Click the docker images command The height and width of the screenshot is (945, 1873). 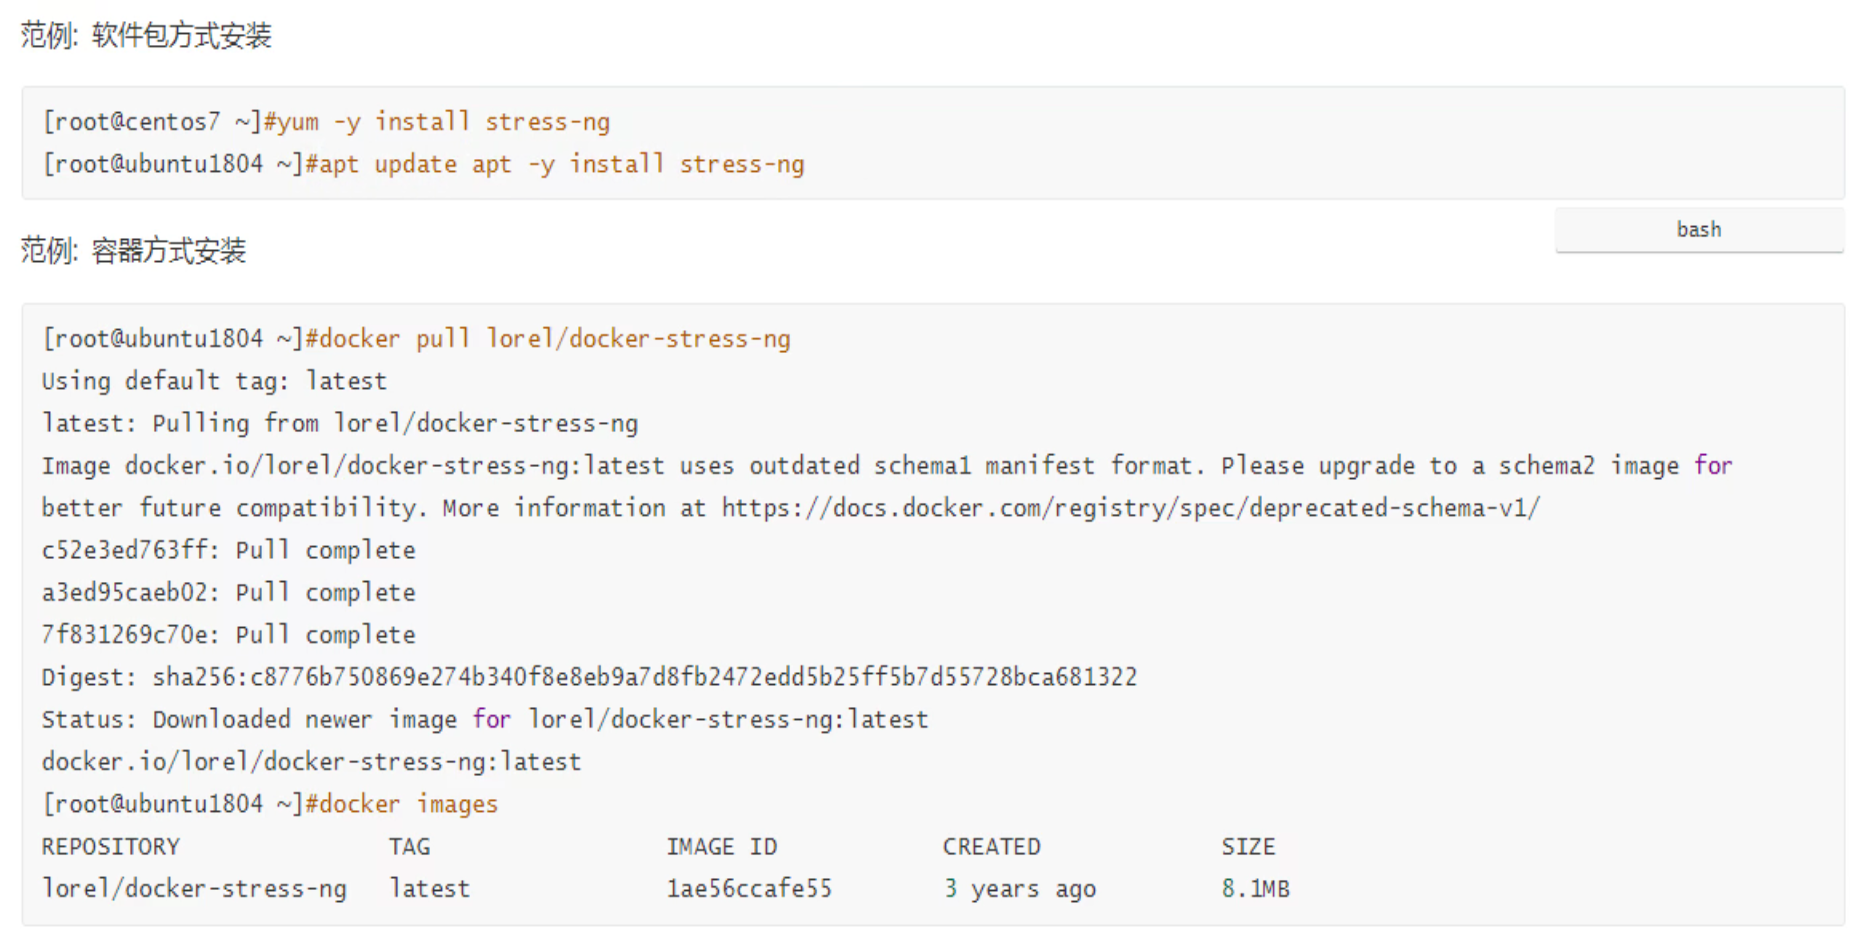(x=401, y=804)
